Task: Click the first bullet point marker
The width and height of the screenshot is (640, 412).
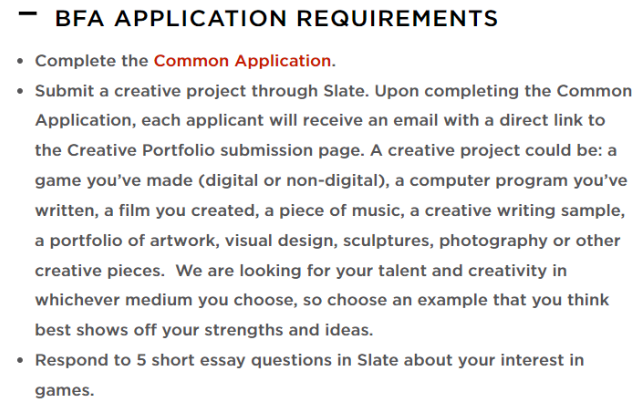Action: point(20,62)
